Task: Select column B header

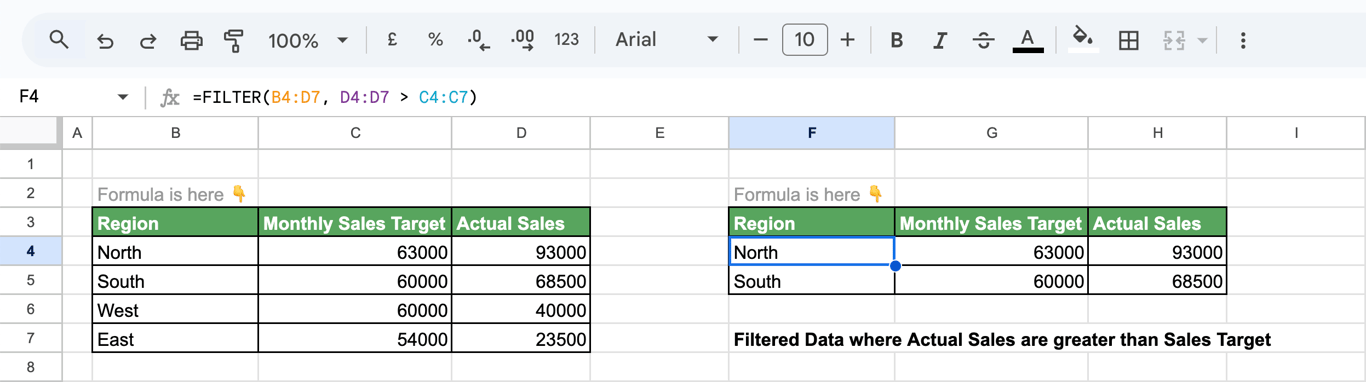Action: 175,132
